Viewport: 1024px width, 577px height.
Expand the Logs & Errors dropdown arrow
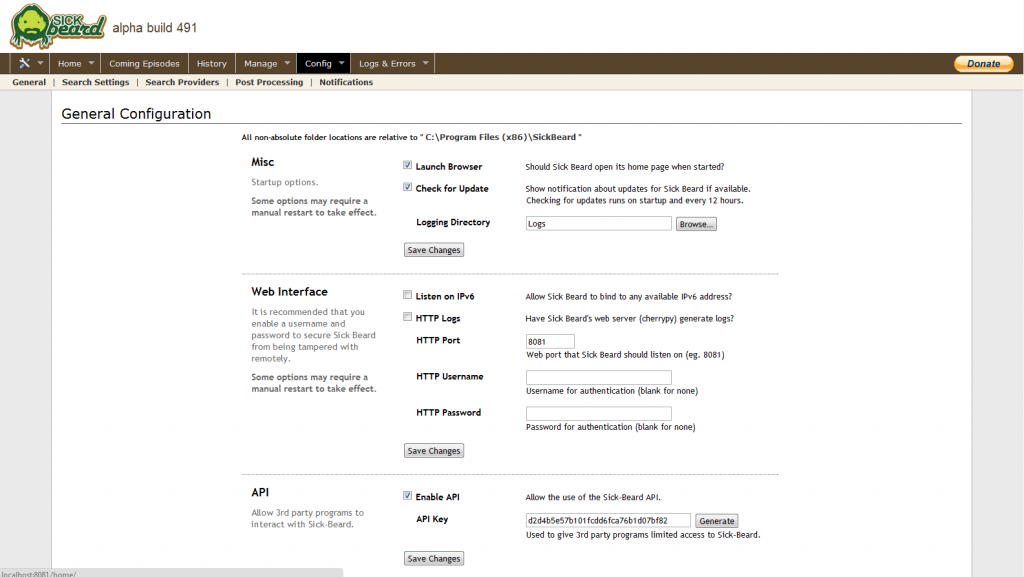click(x=426, y=63)
